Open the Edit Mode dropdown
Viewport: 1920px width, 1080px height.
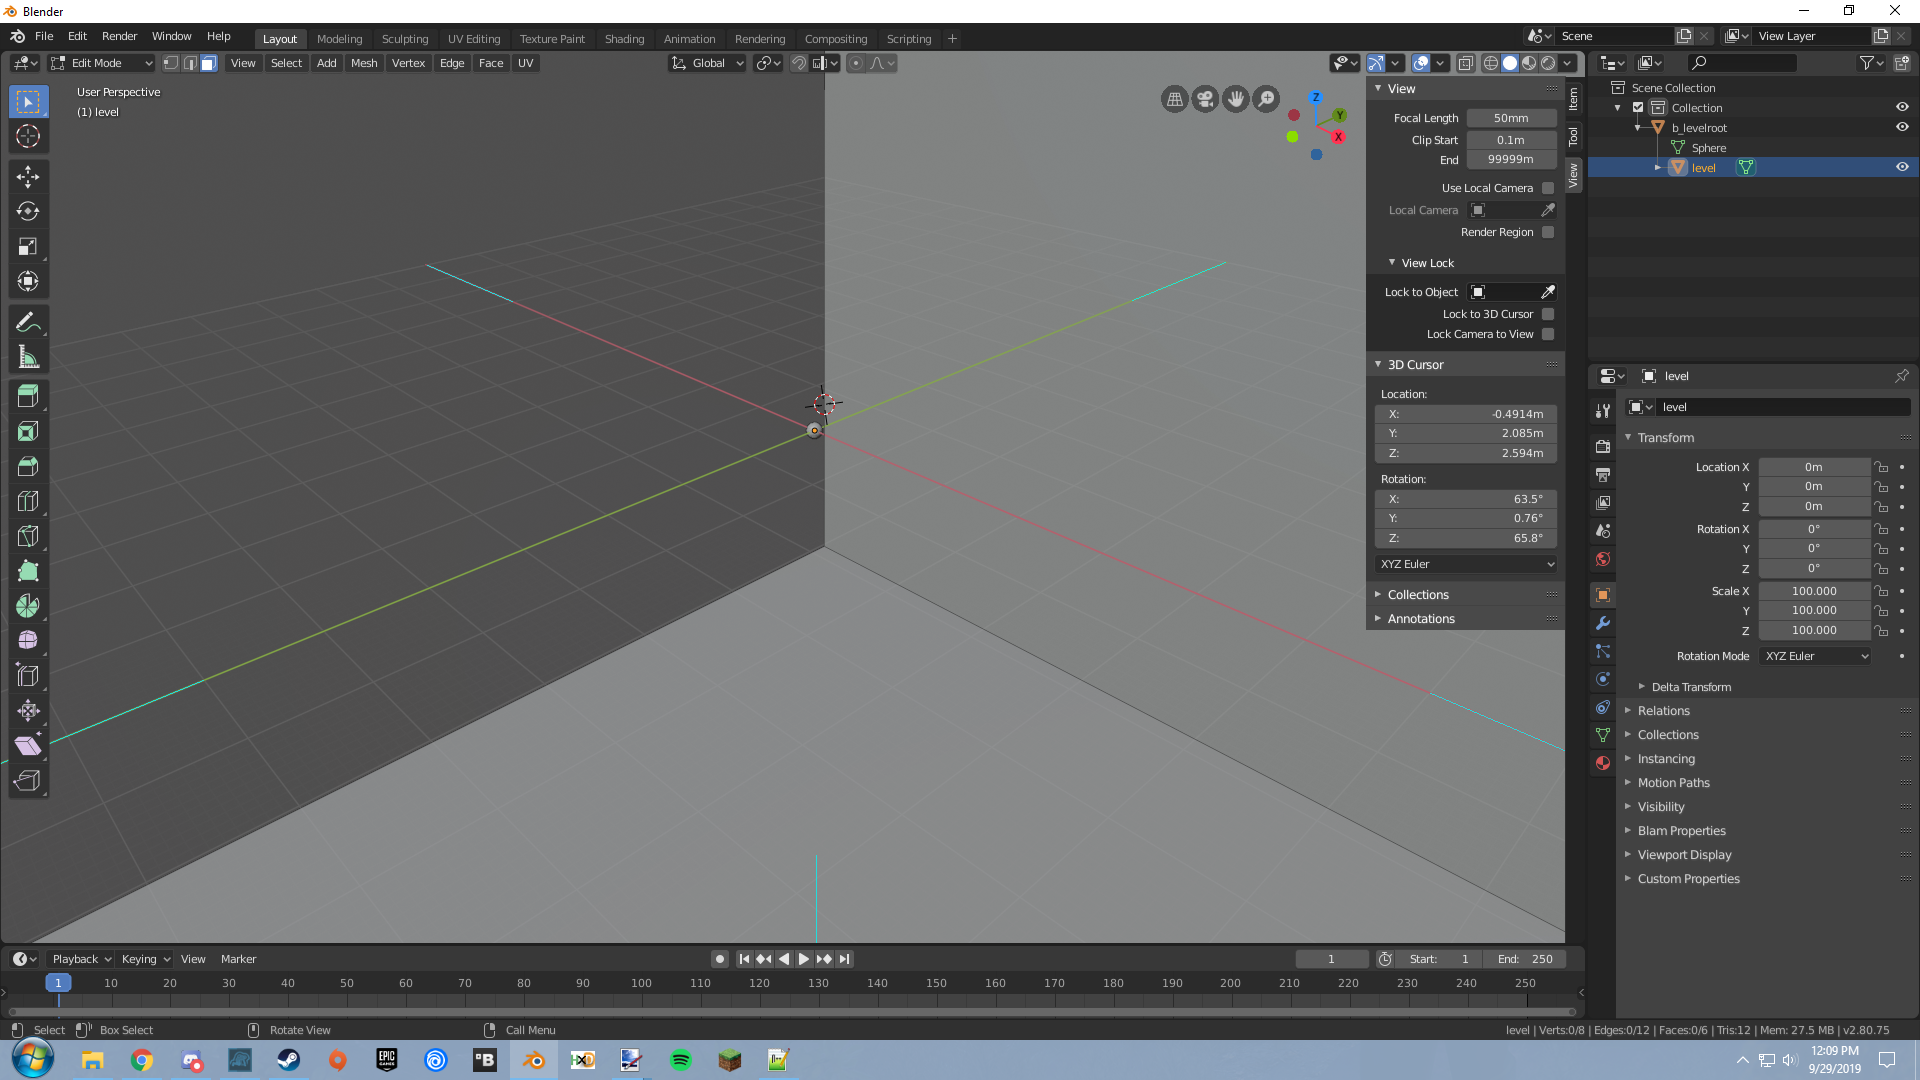[101, 63]
